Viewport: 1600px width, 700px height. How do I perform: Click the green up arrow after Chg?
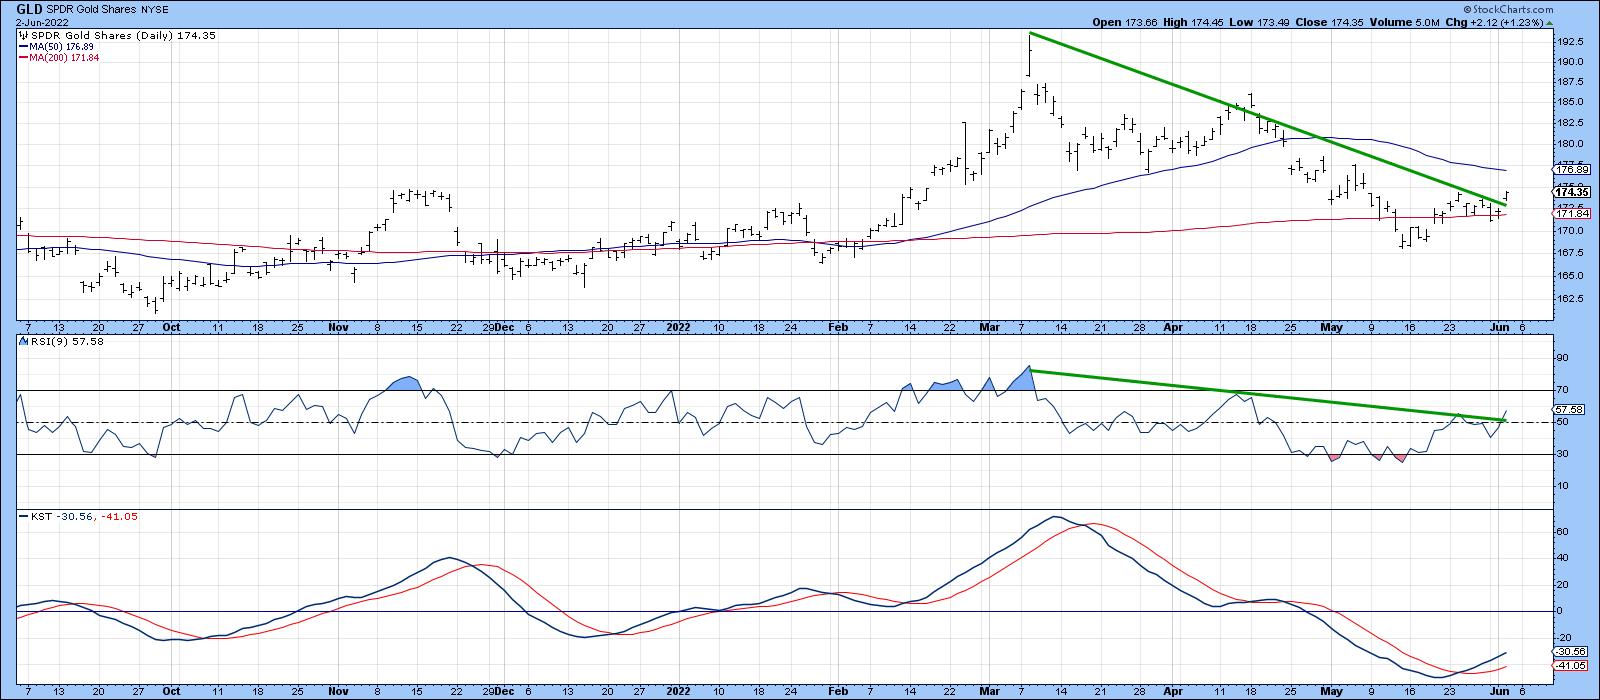1549,21
